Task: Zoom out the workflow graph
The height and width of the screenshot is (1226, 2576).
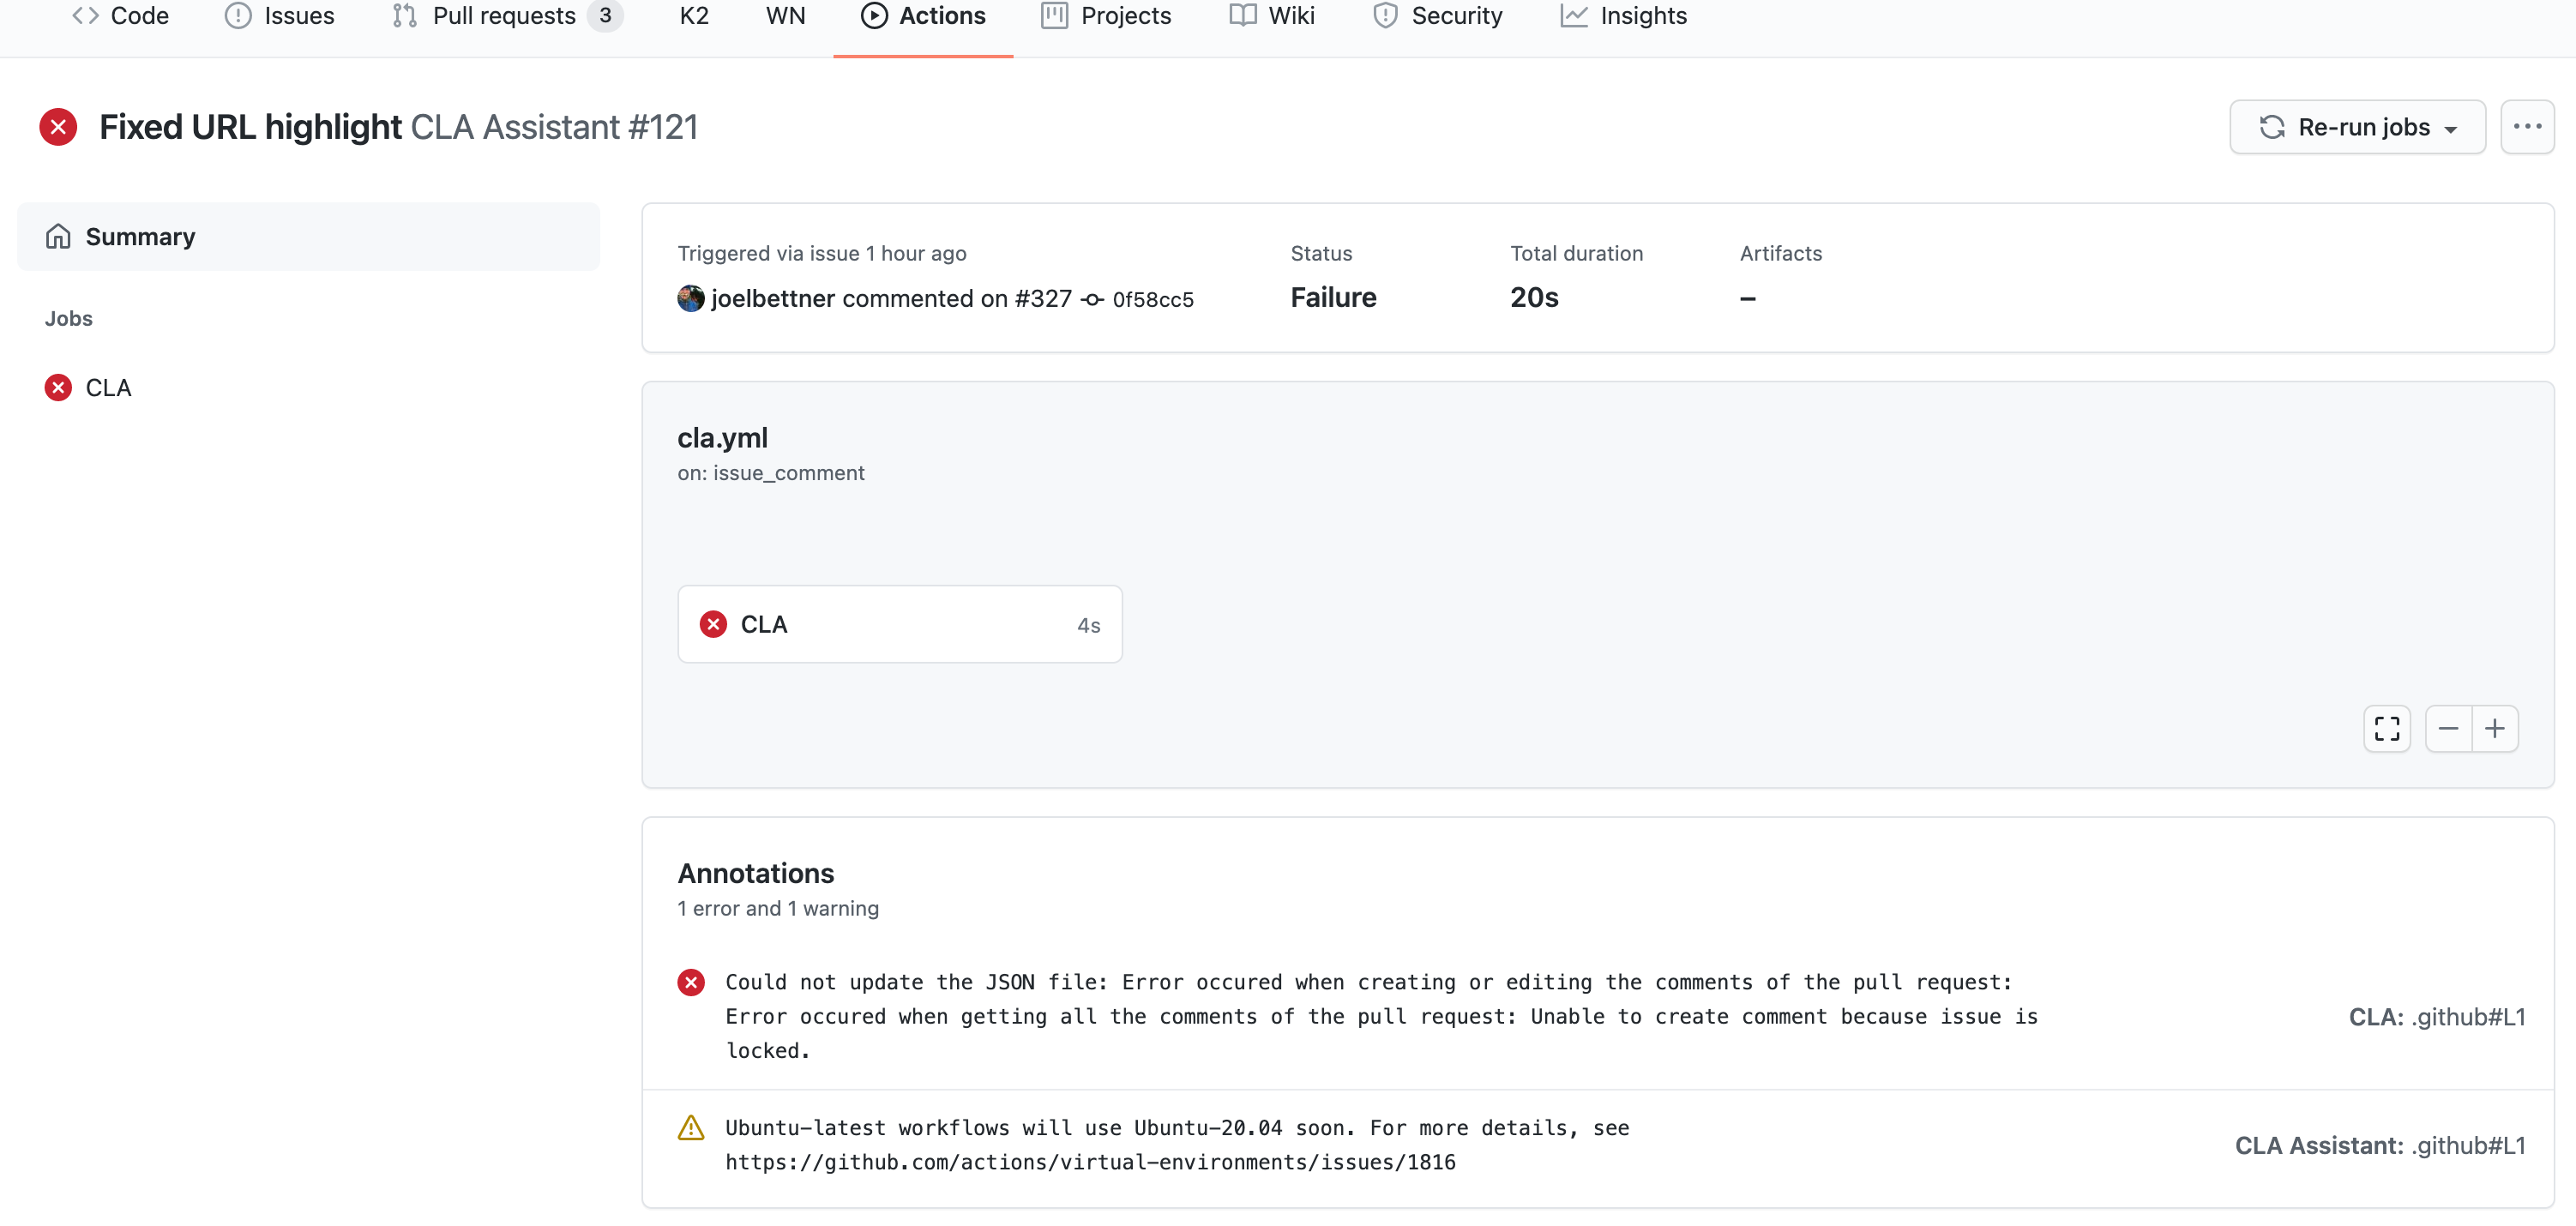Action: (x=2448, y=728)
